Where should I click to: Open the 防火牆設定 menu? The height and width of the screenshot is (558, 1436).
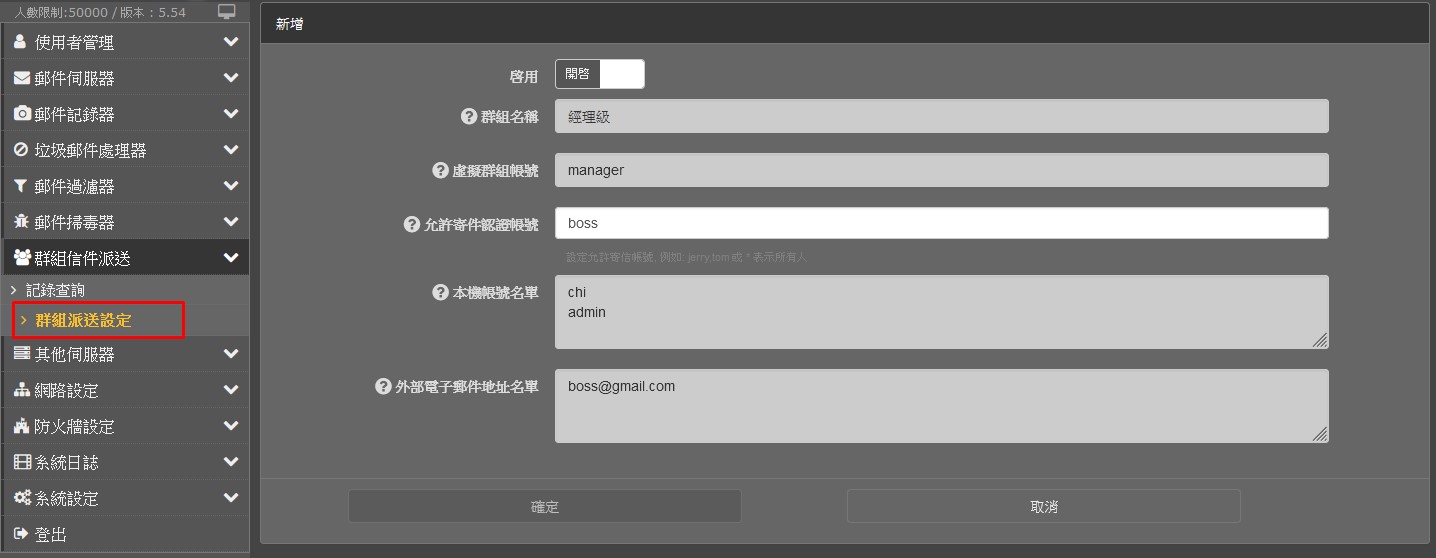pos(75,426)
